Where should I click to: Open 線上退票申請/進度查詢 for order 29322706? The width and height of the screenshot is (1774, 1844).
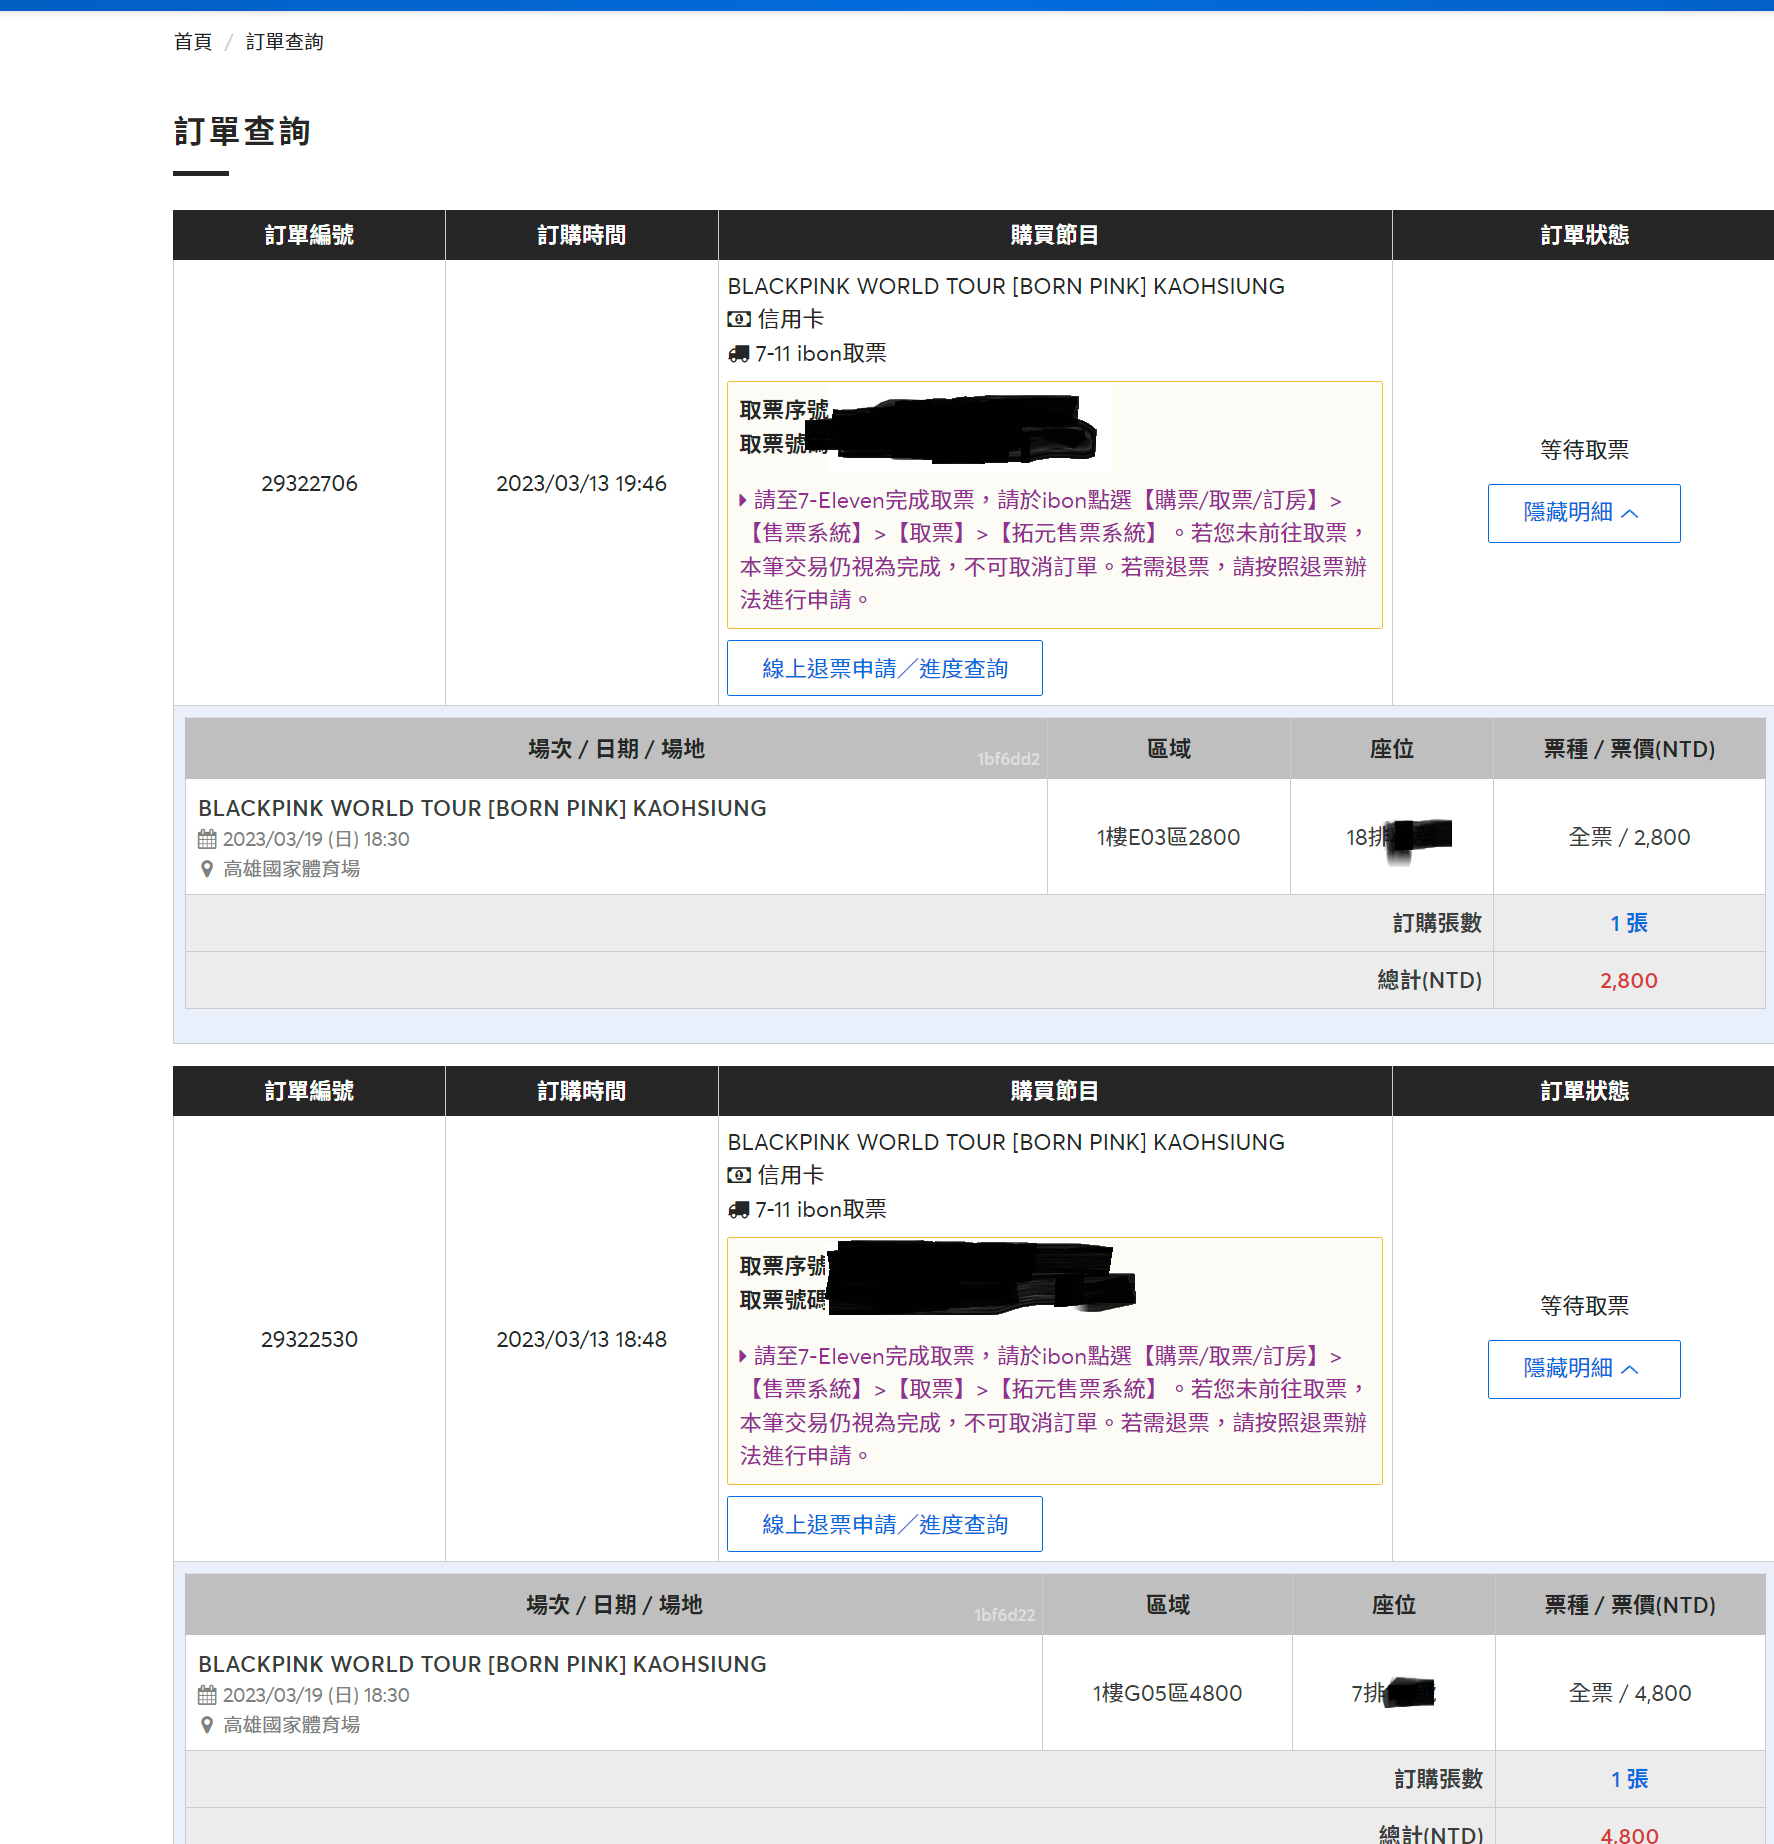point(884,668)
